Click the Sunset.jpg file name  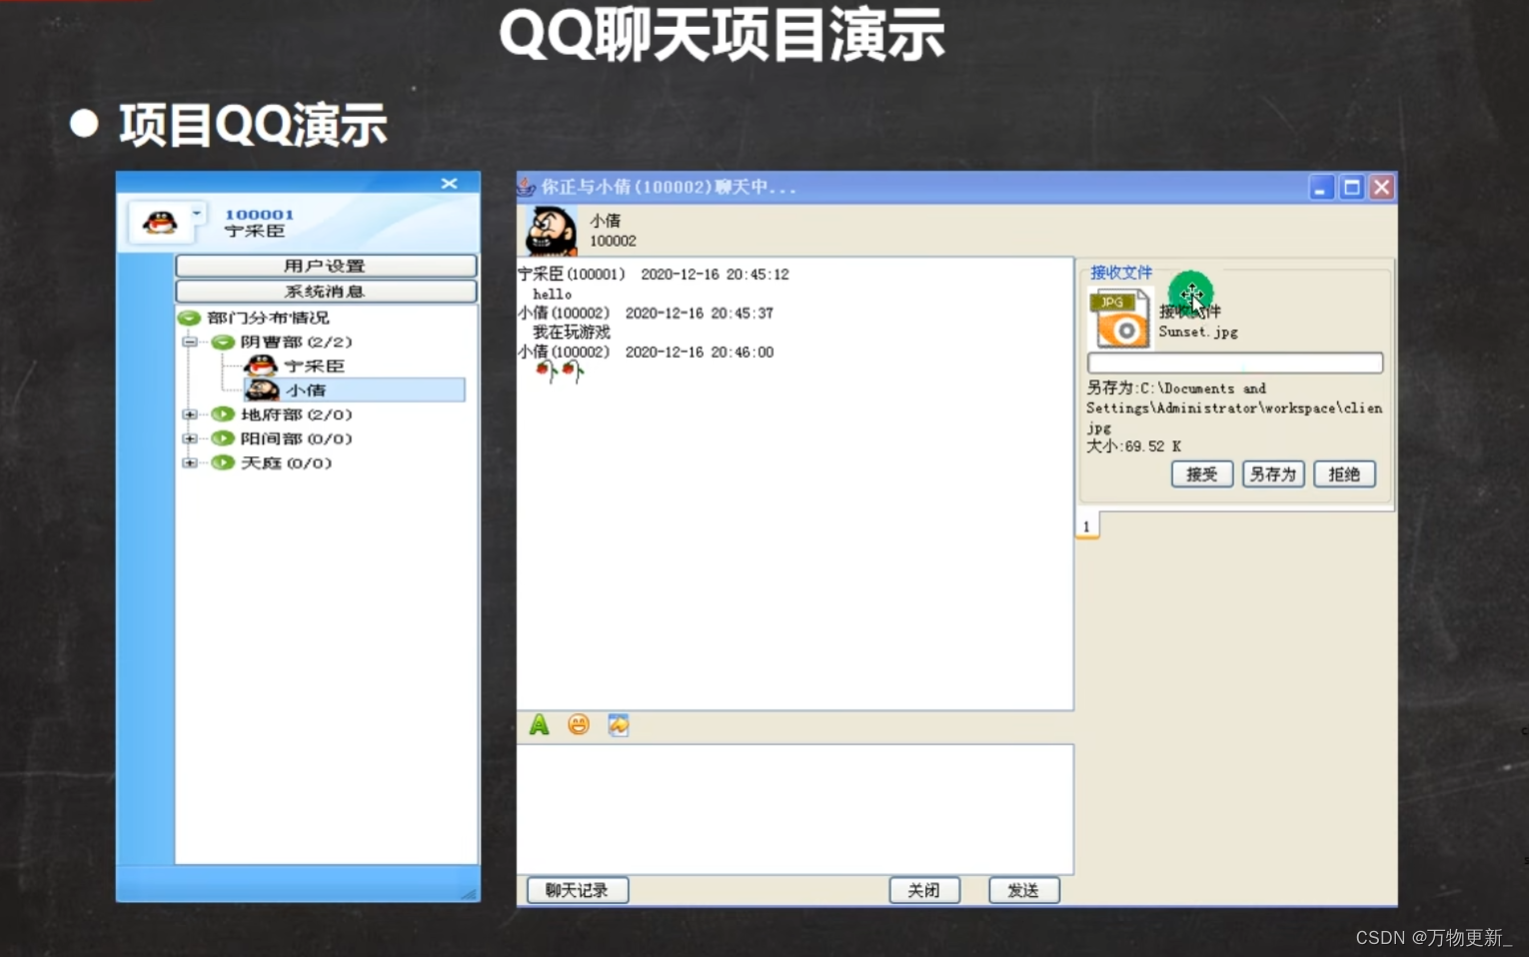1198,332
